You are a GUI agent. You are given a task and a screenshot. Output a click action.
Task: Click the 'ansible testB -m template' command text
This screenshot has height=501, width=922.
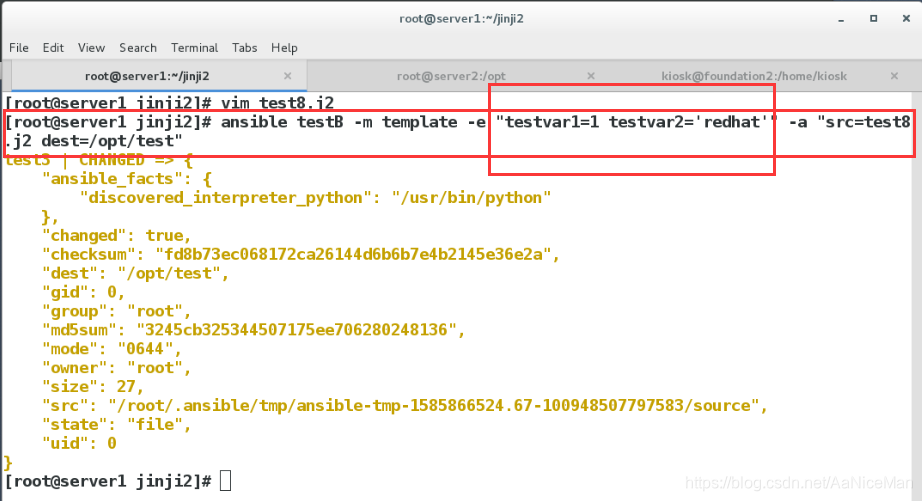pyautogui.click(x=339, y=122)
